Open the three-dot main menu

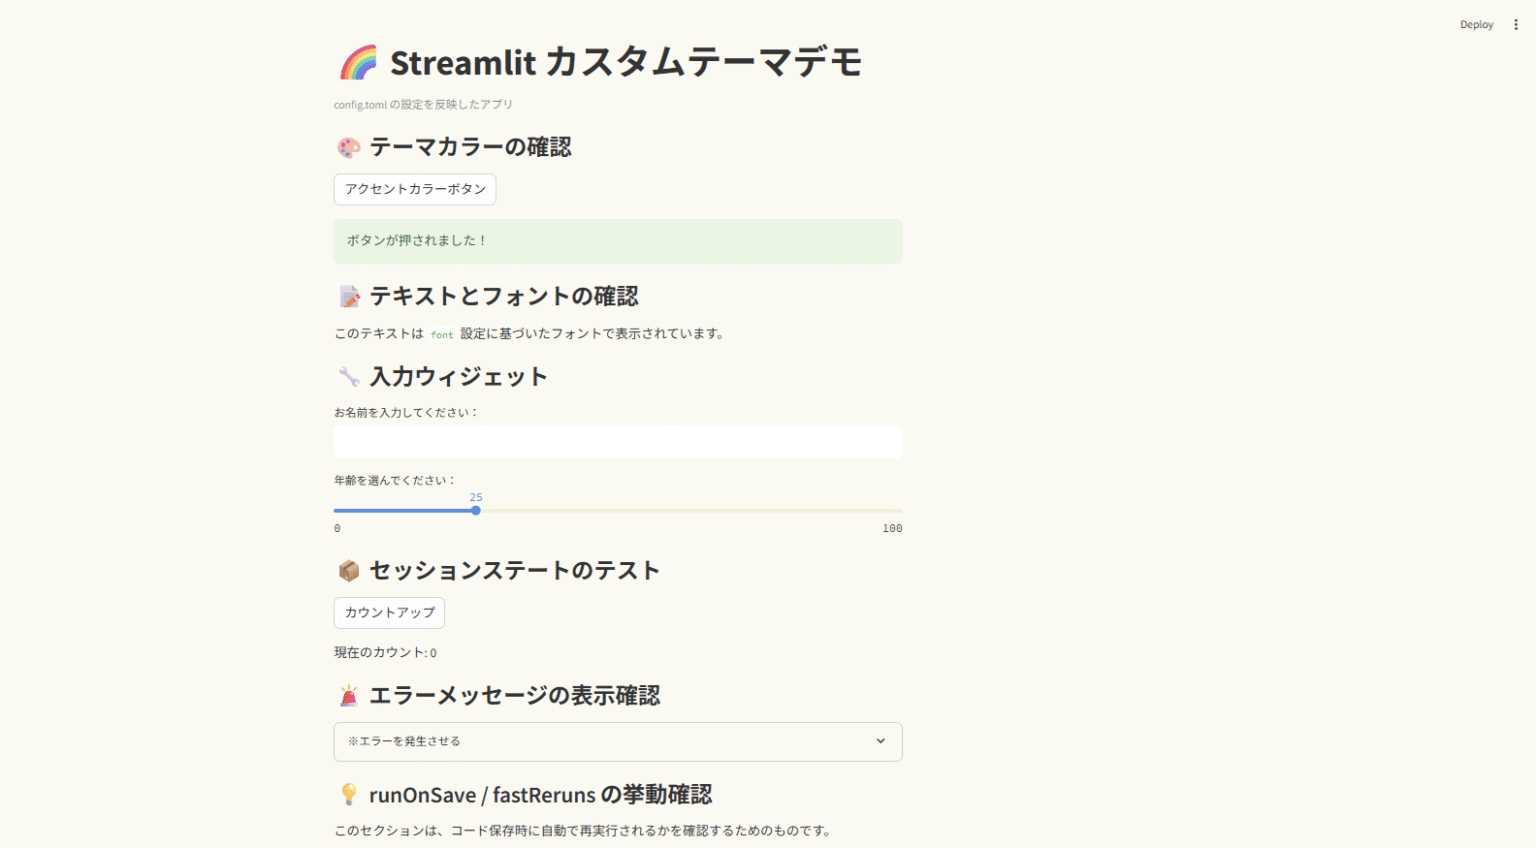[1516, 25]
